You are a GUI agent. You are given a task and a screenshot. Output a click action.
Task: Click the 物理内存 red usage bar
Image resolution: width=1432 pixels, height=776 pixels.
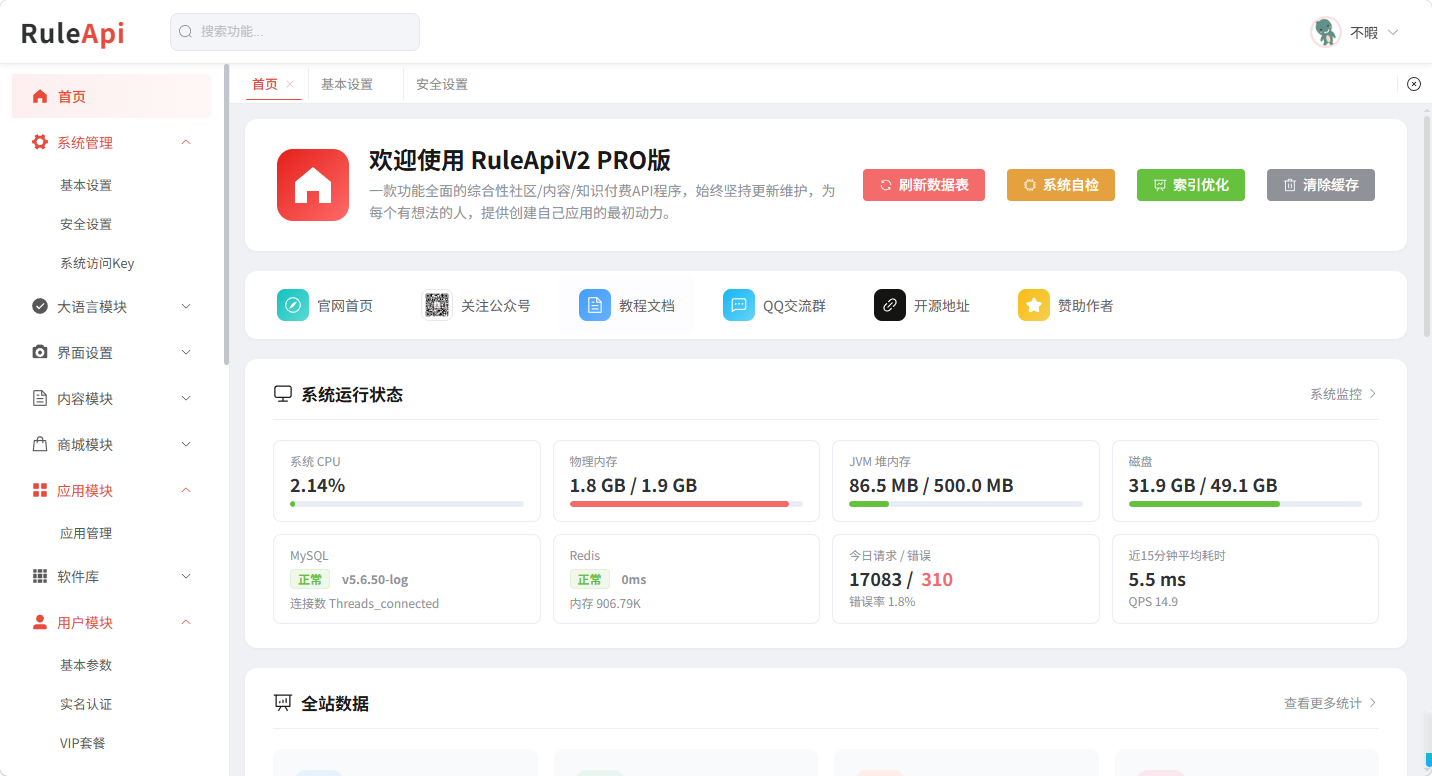tap(679, 504)
